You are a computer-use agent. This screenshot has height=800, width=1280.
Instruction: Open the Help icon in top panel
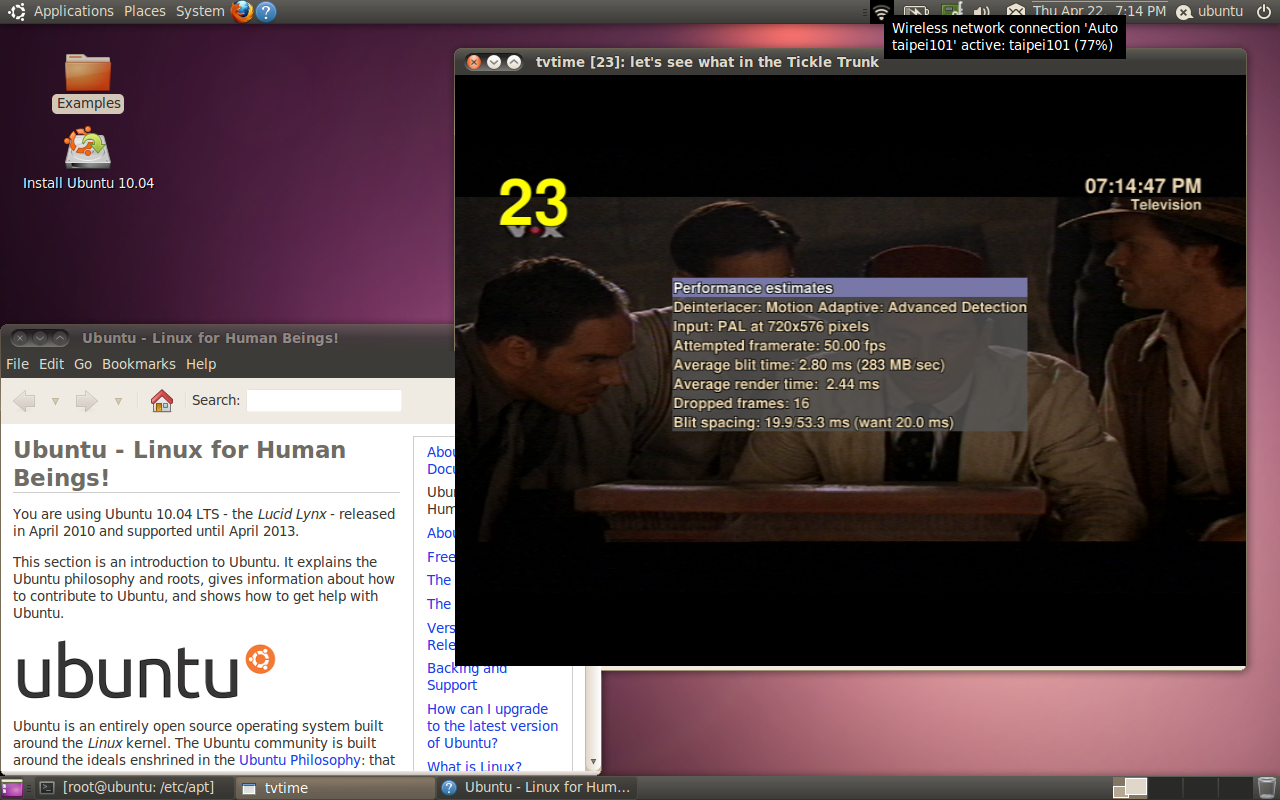tap(266, 11)
